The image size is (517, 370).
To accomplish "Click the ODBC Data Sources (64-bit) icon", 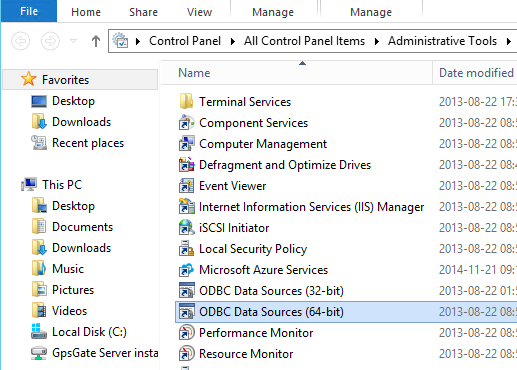I will [x=186, y=311].
